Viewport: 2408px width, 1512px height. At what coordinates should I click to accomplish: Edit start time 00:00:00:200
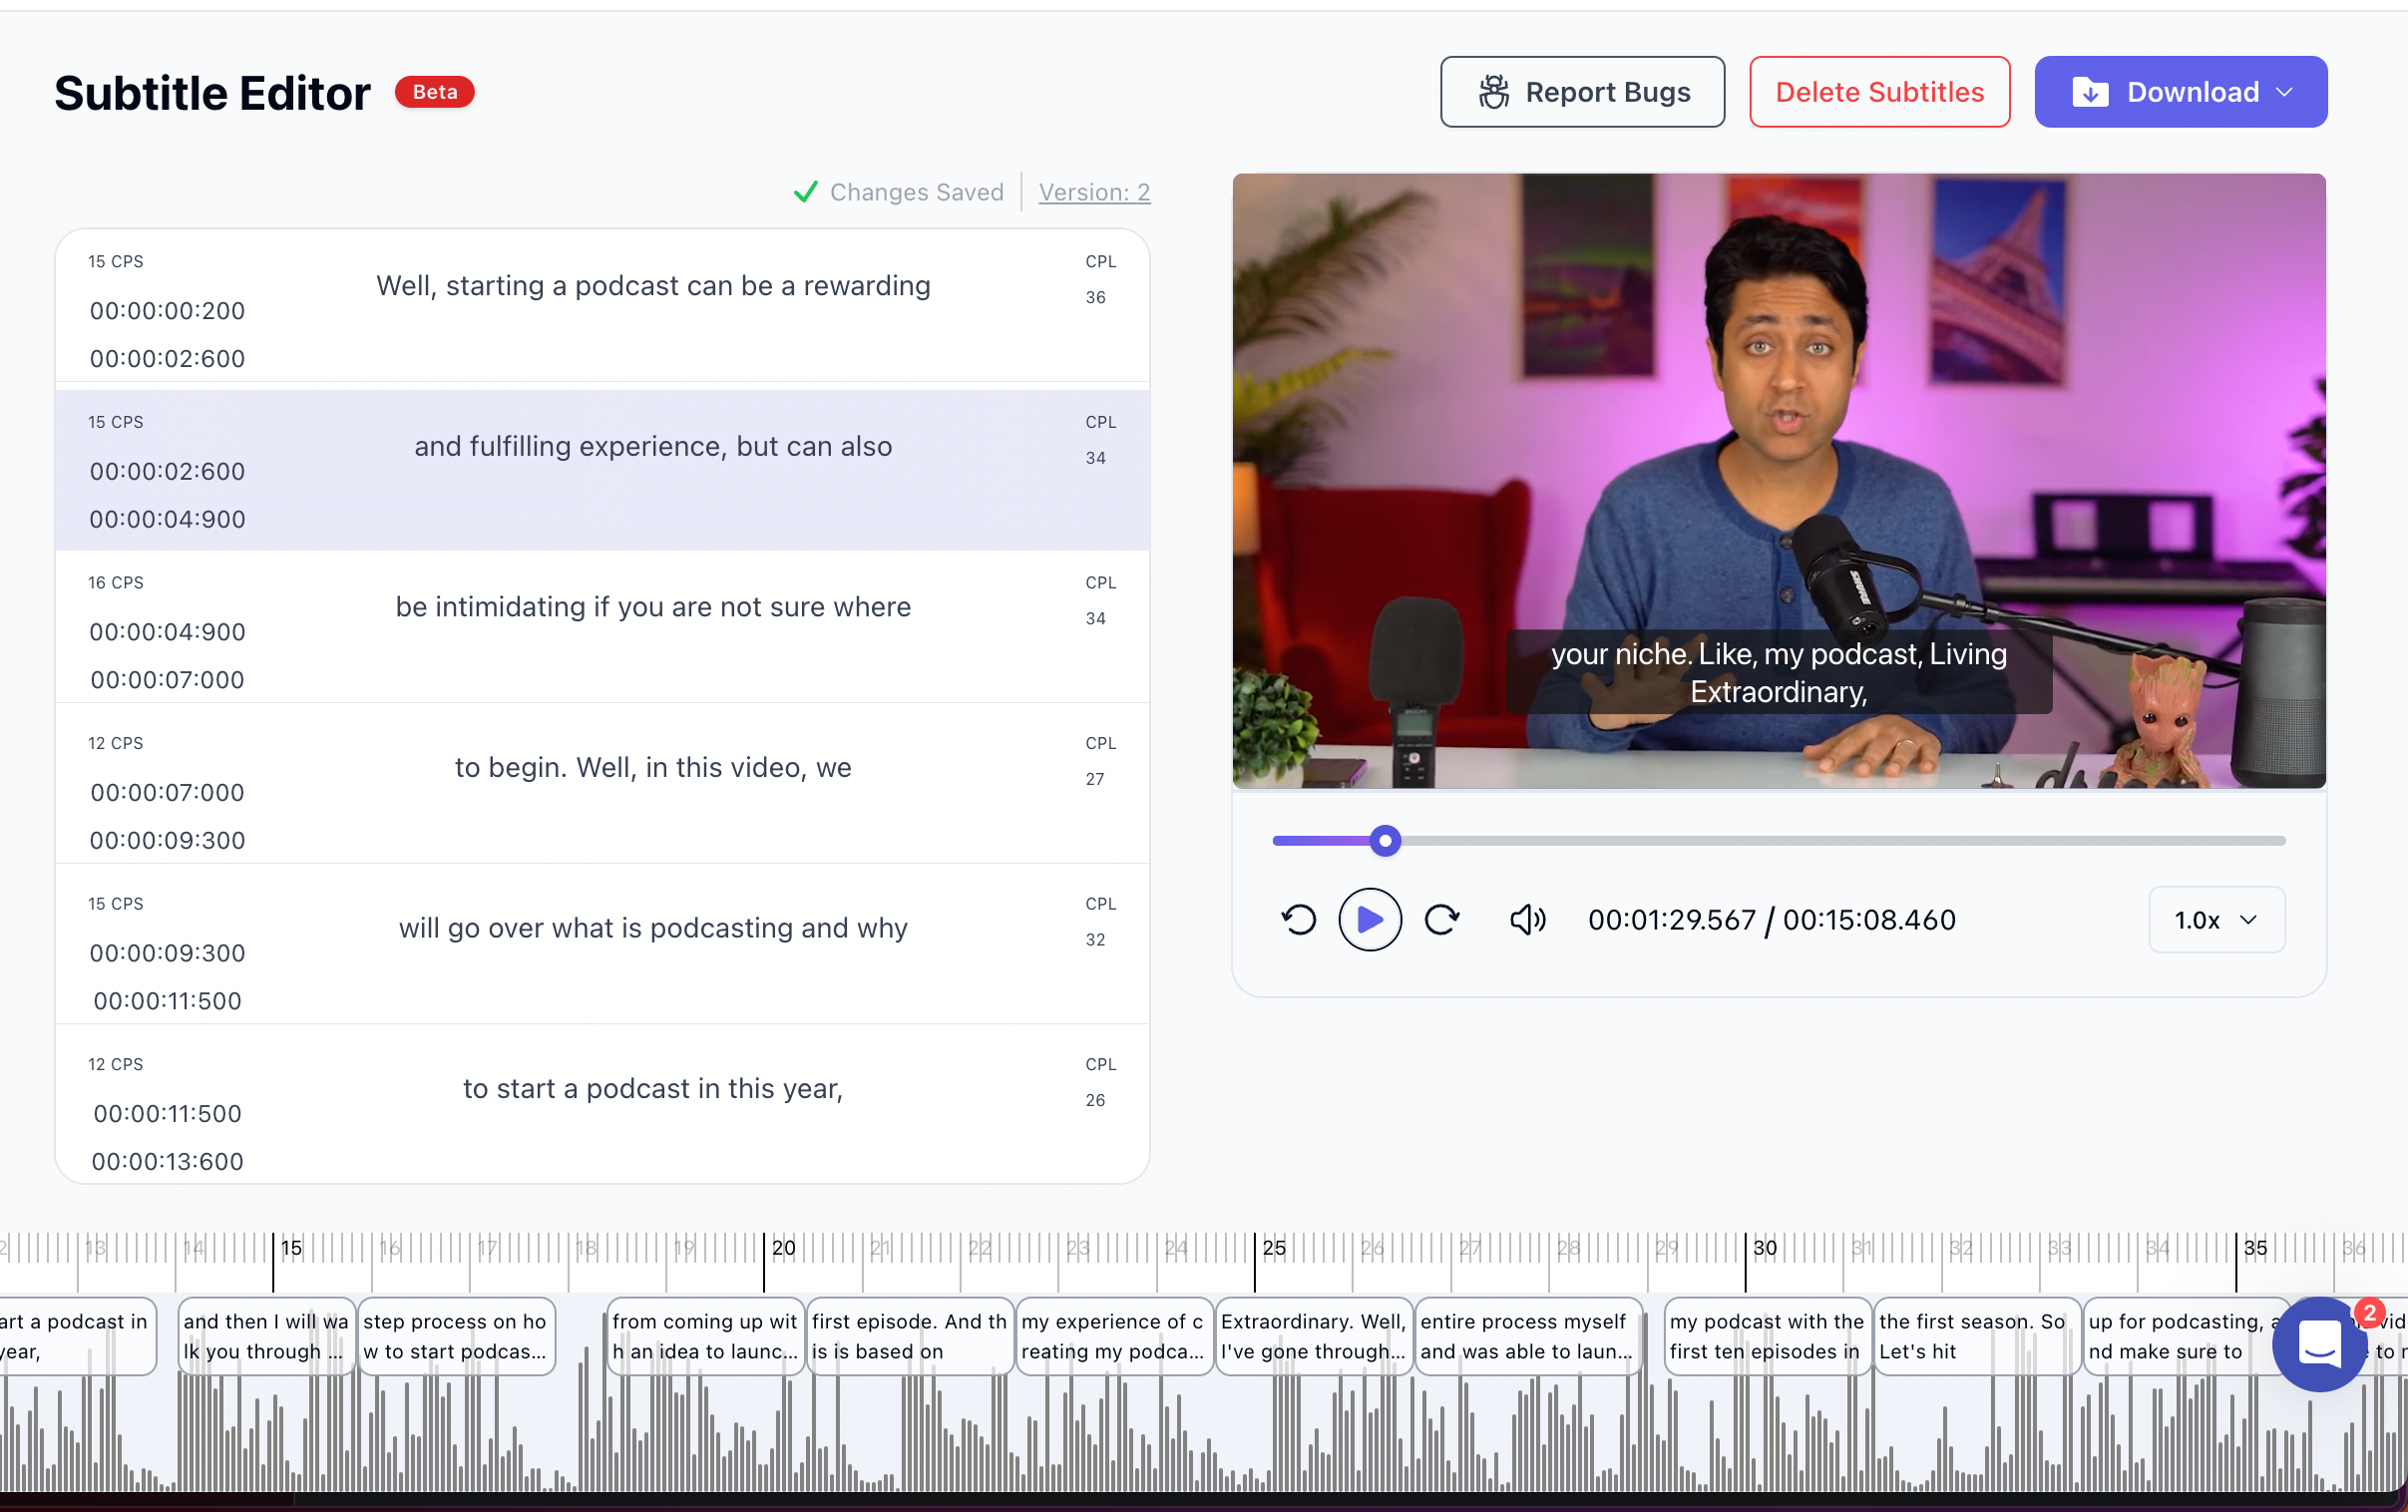click(x=167, y=311)
